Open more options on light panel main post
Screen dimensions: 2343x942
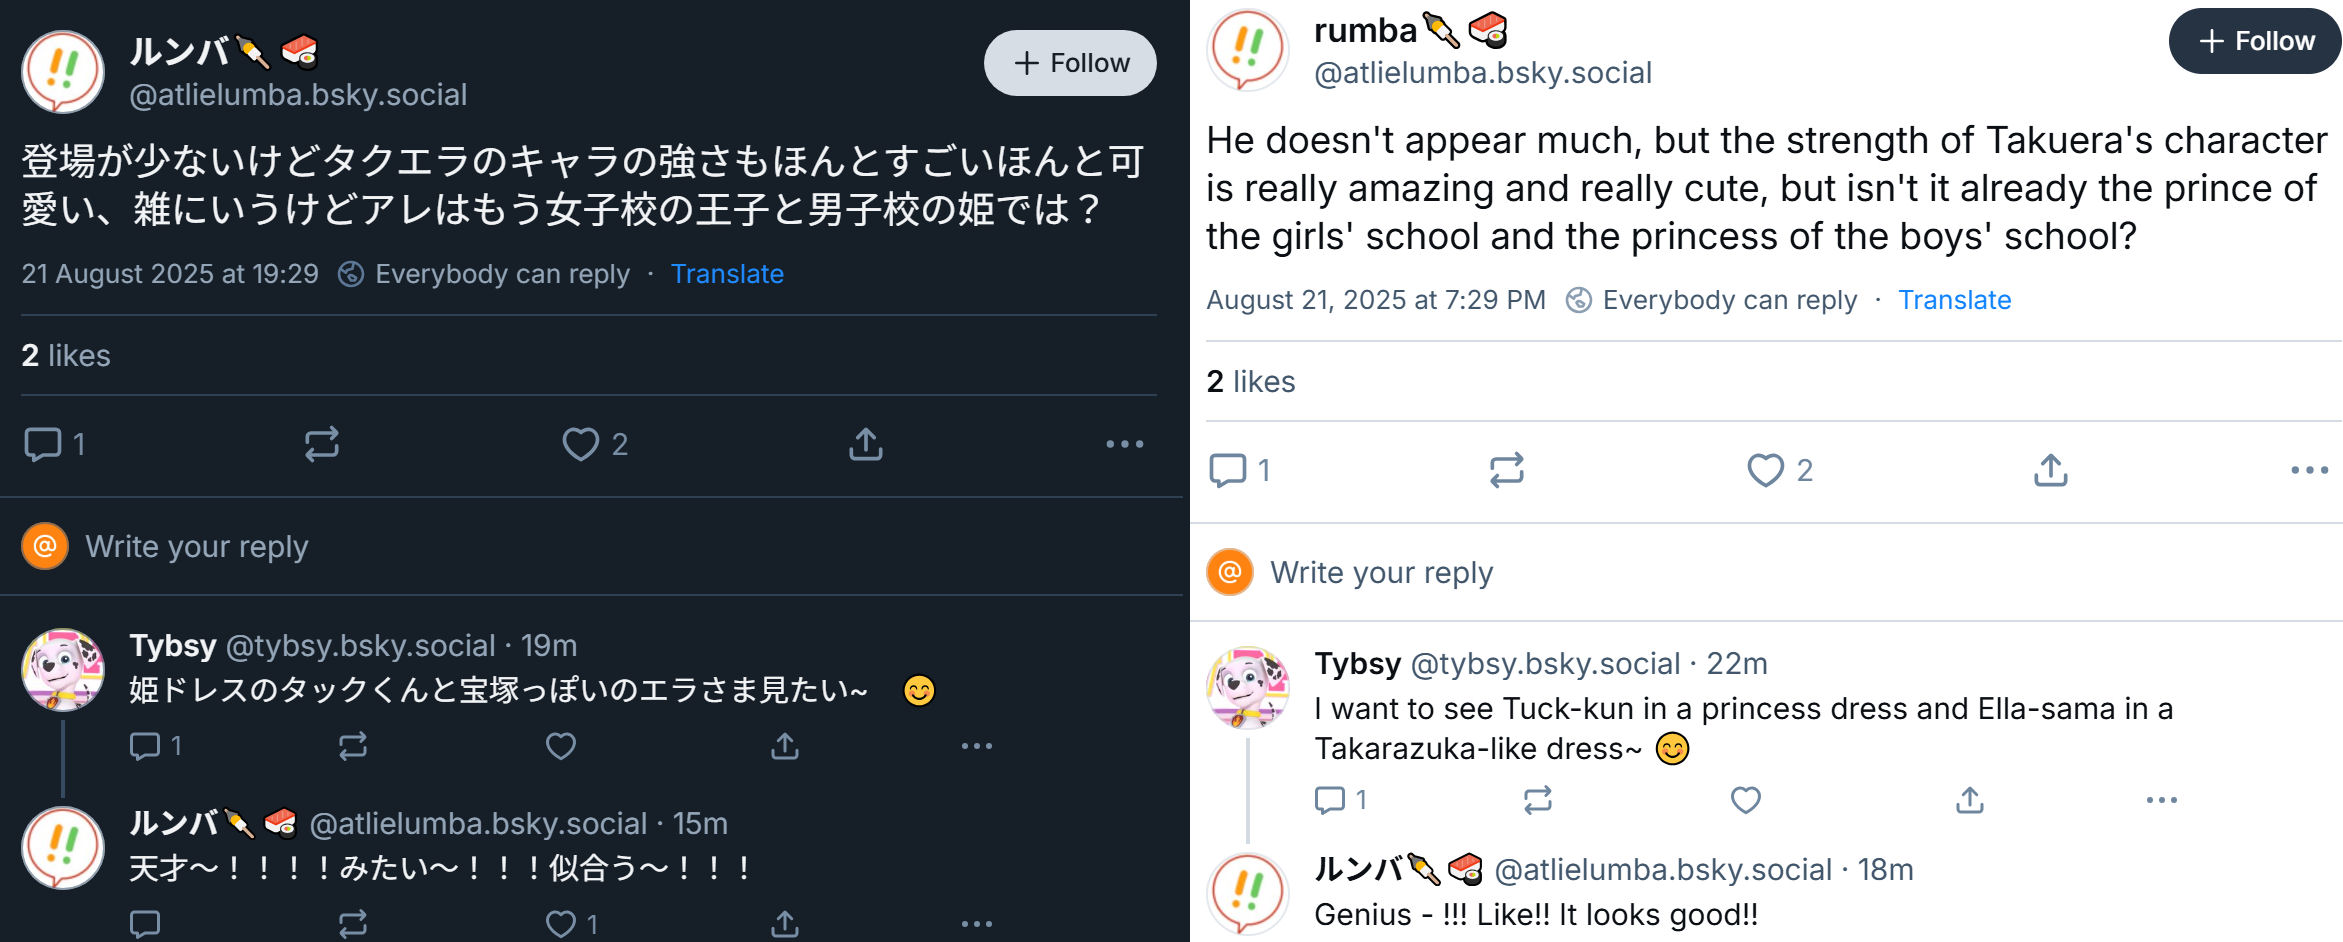pyautogui.click(x=2310, y=470)
